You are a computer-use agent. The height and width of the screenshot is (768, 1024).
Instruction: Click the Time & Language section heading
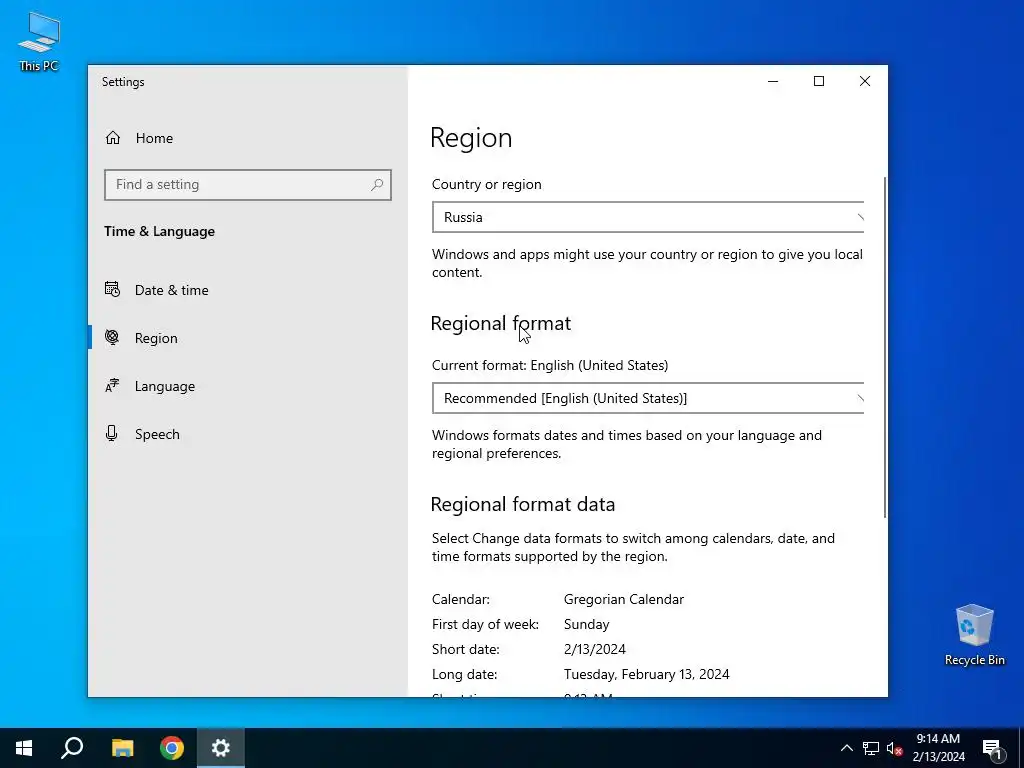(x=159, y=231)
